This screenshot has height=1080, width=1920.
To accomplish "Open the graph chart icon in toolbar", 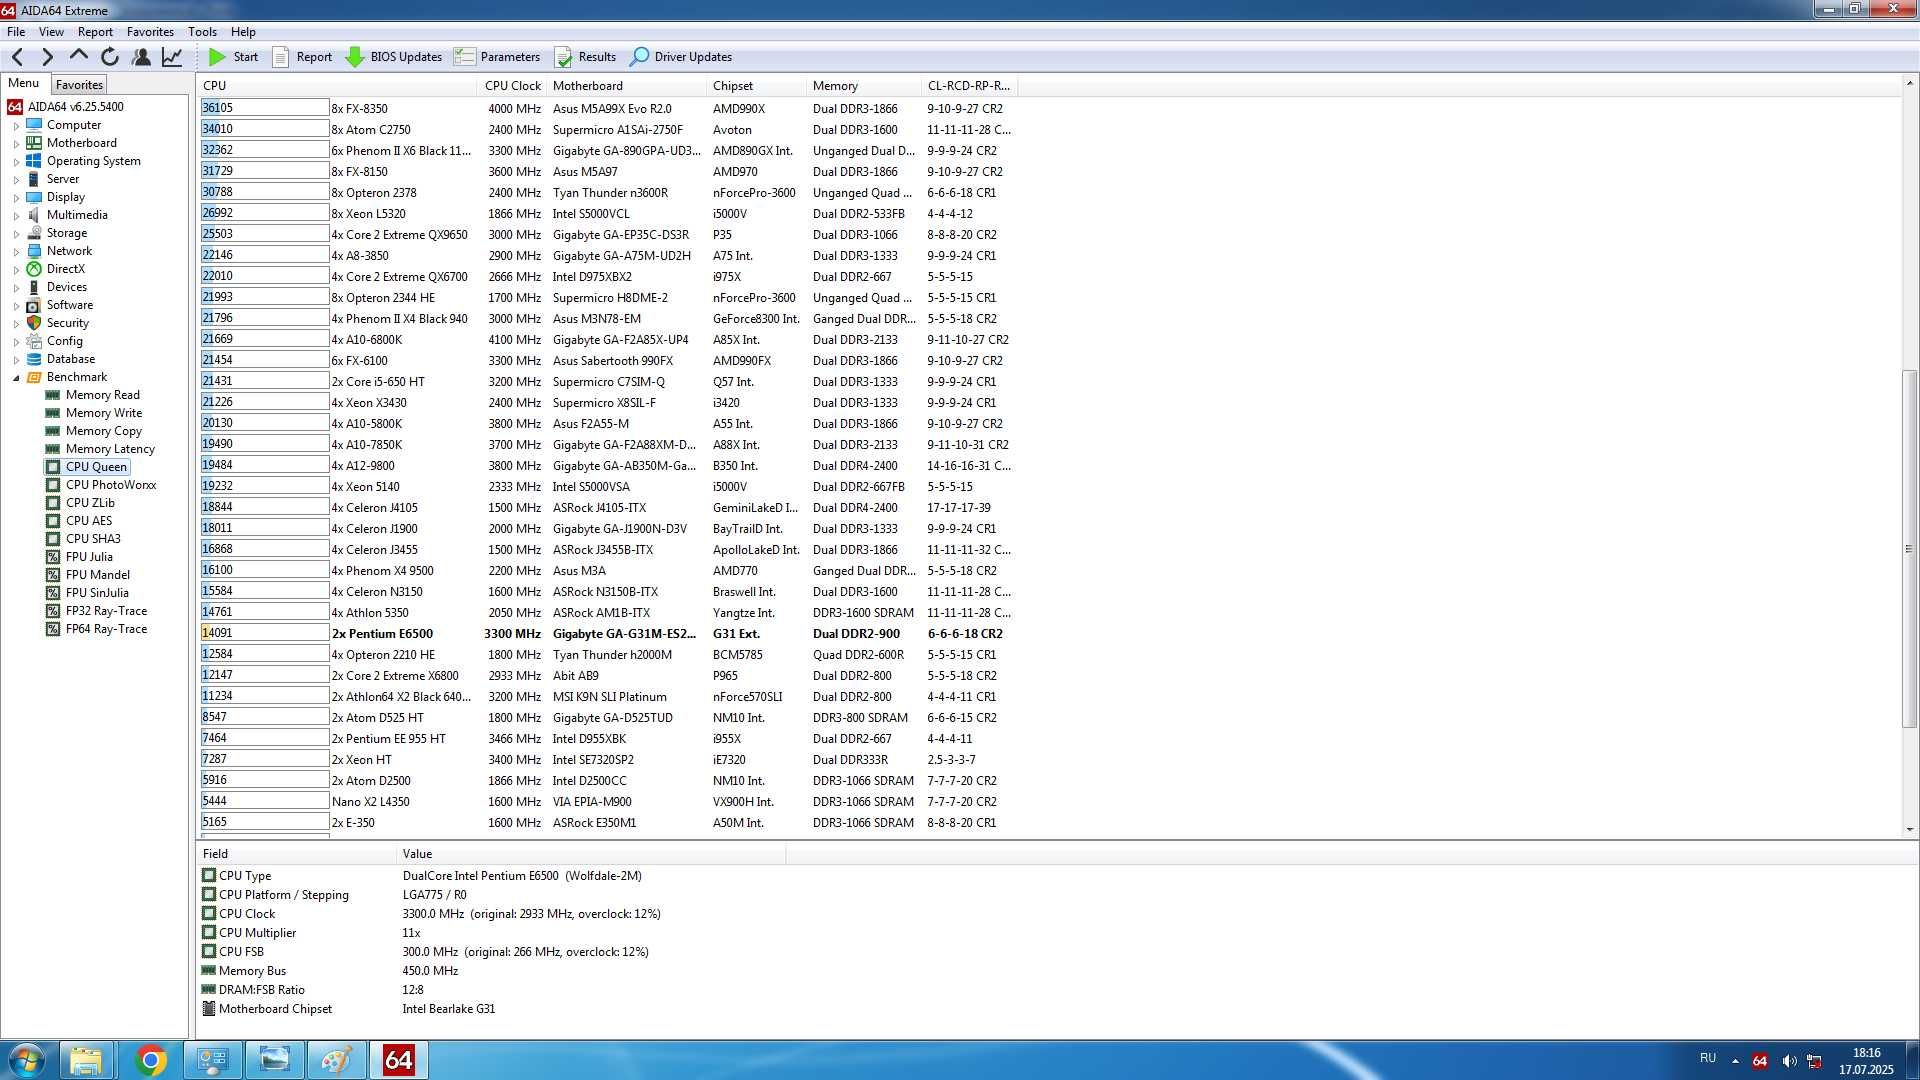I will pos(172,57).
